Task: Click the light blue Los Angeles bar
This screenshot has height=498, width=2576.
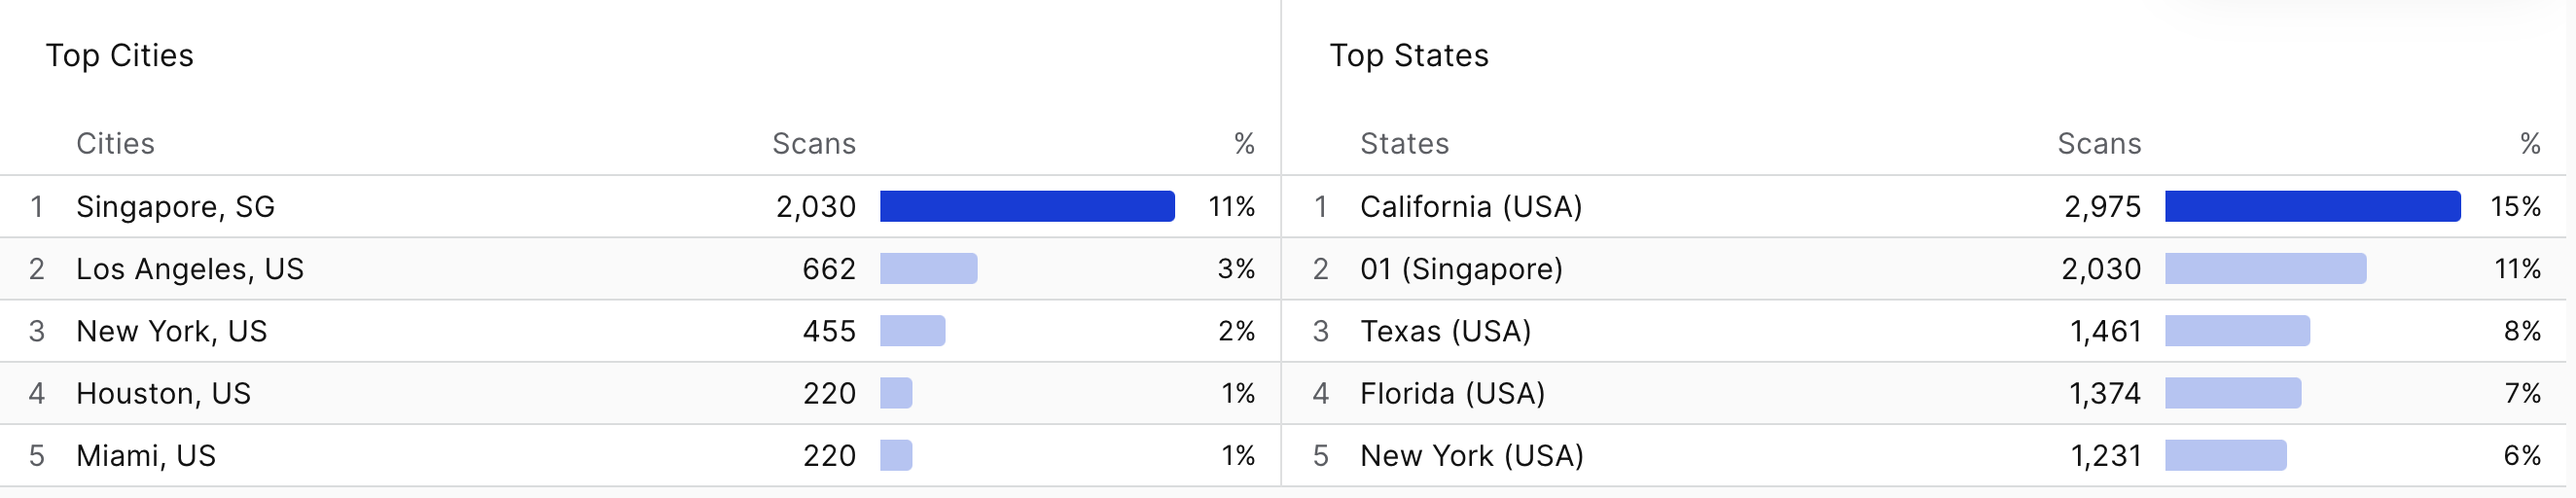Action: pyautogui.click(x=929, y=269)
